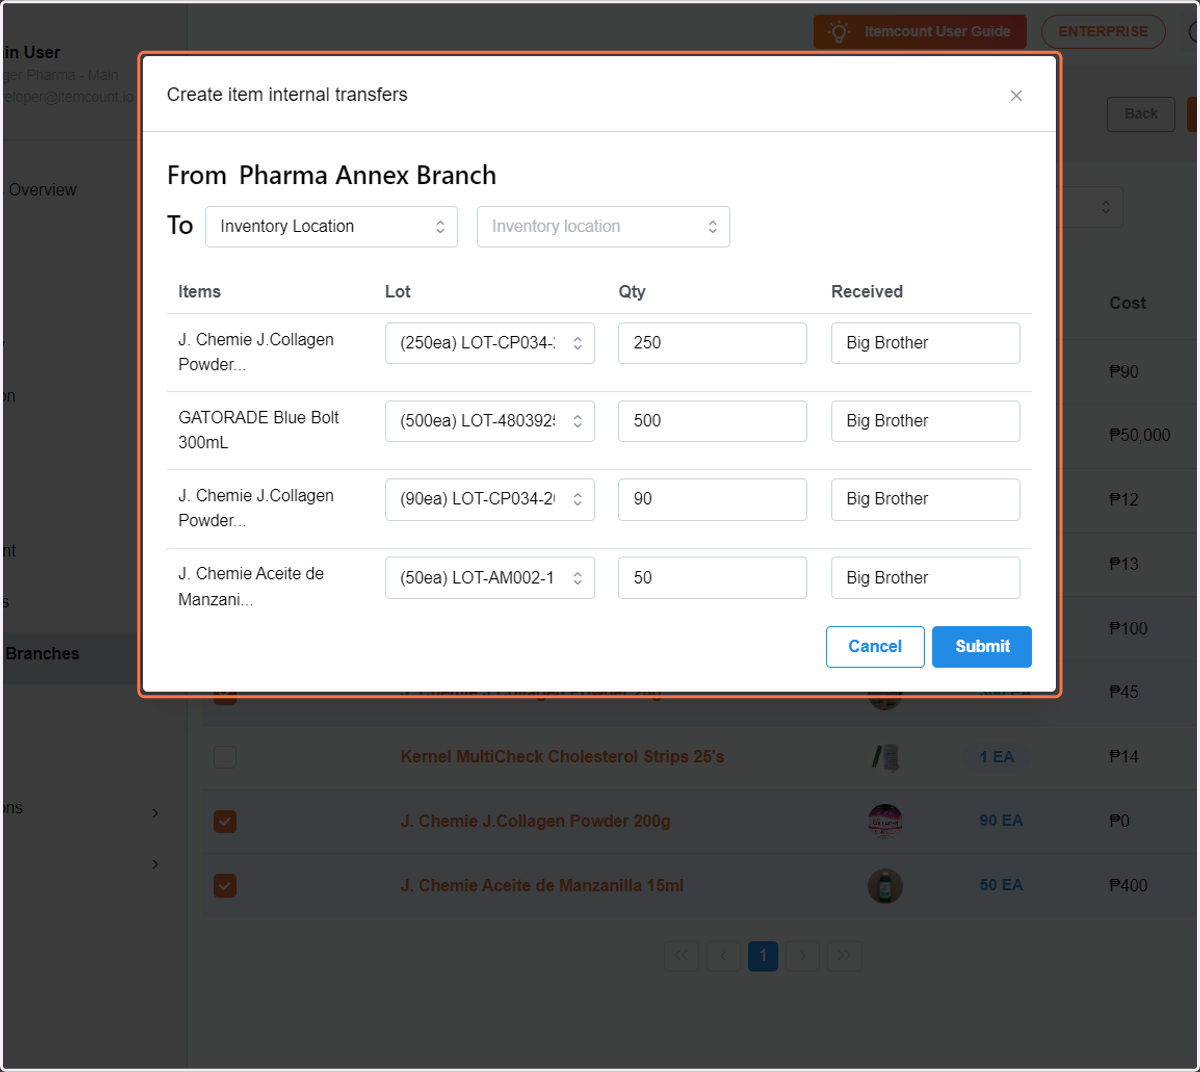
Task: Open J. Chemie Aceite de Manzanilla 15ml link
Action: (x=542, y=886)
